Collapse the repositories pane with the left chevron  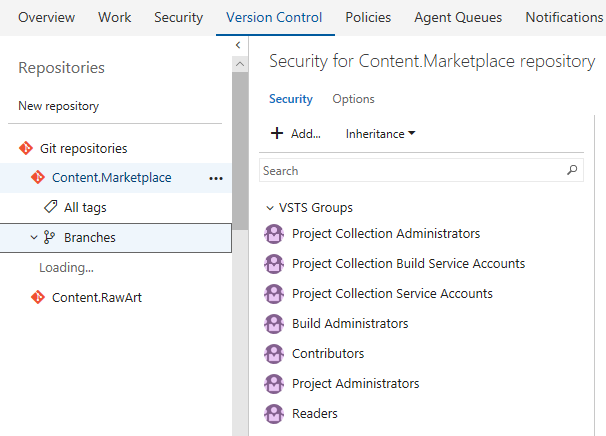pos(238,45)
